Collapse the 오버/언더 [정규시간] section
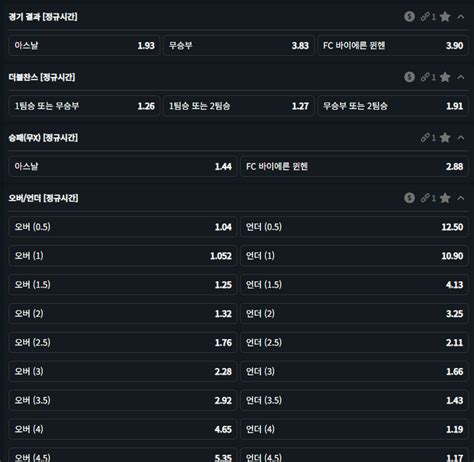The image size is (474, 462). 461,198
